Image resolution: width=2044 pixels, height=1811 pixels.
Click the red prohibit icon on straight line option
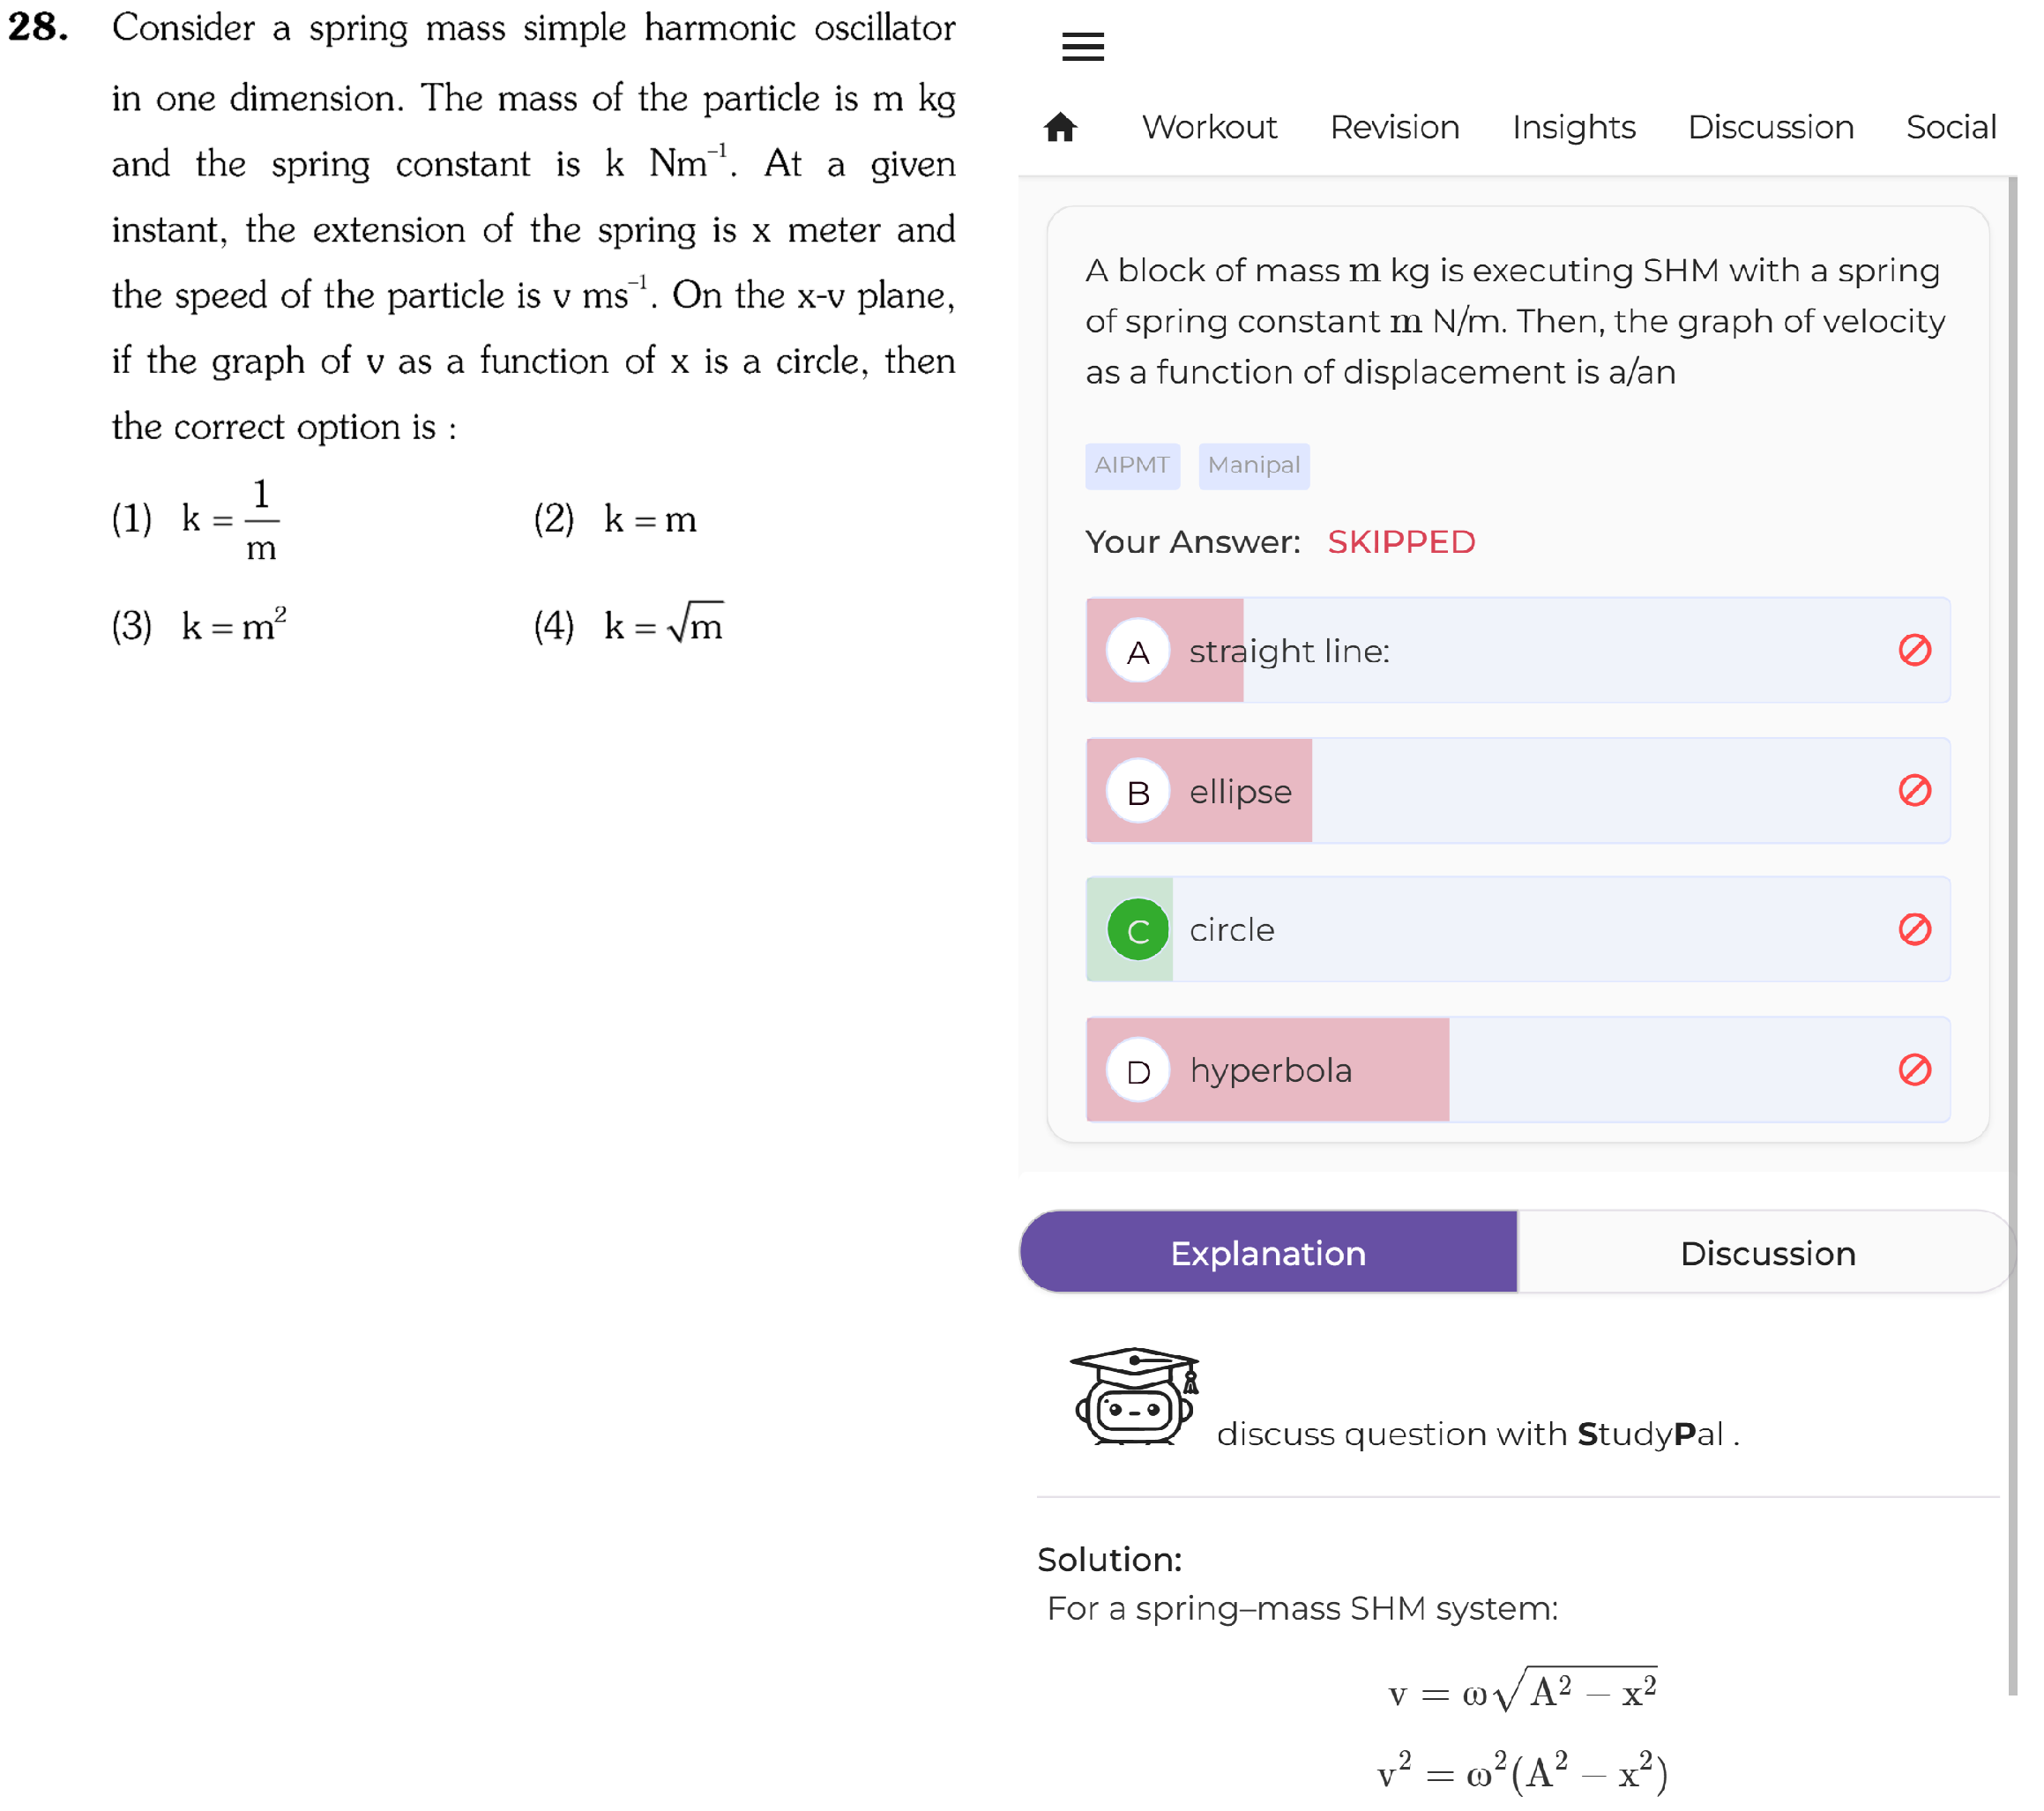pos(1914,650)
